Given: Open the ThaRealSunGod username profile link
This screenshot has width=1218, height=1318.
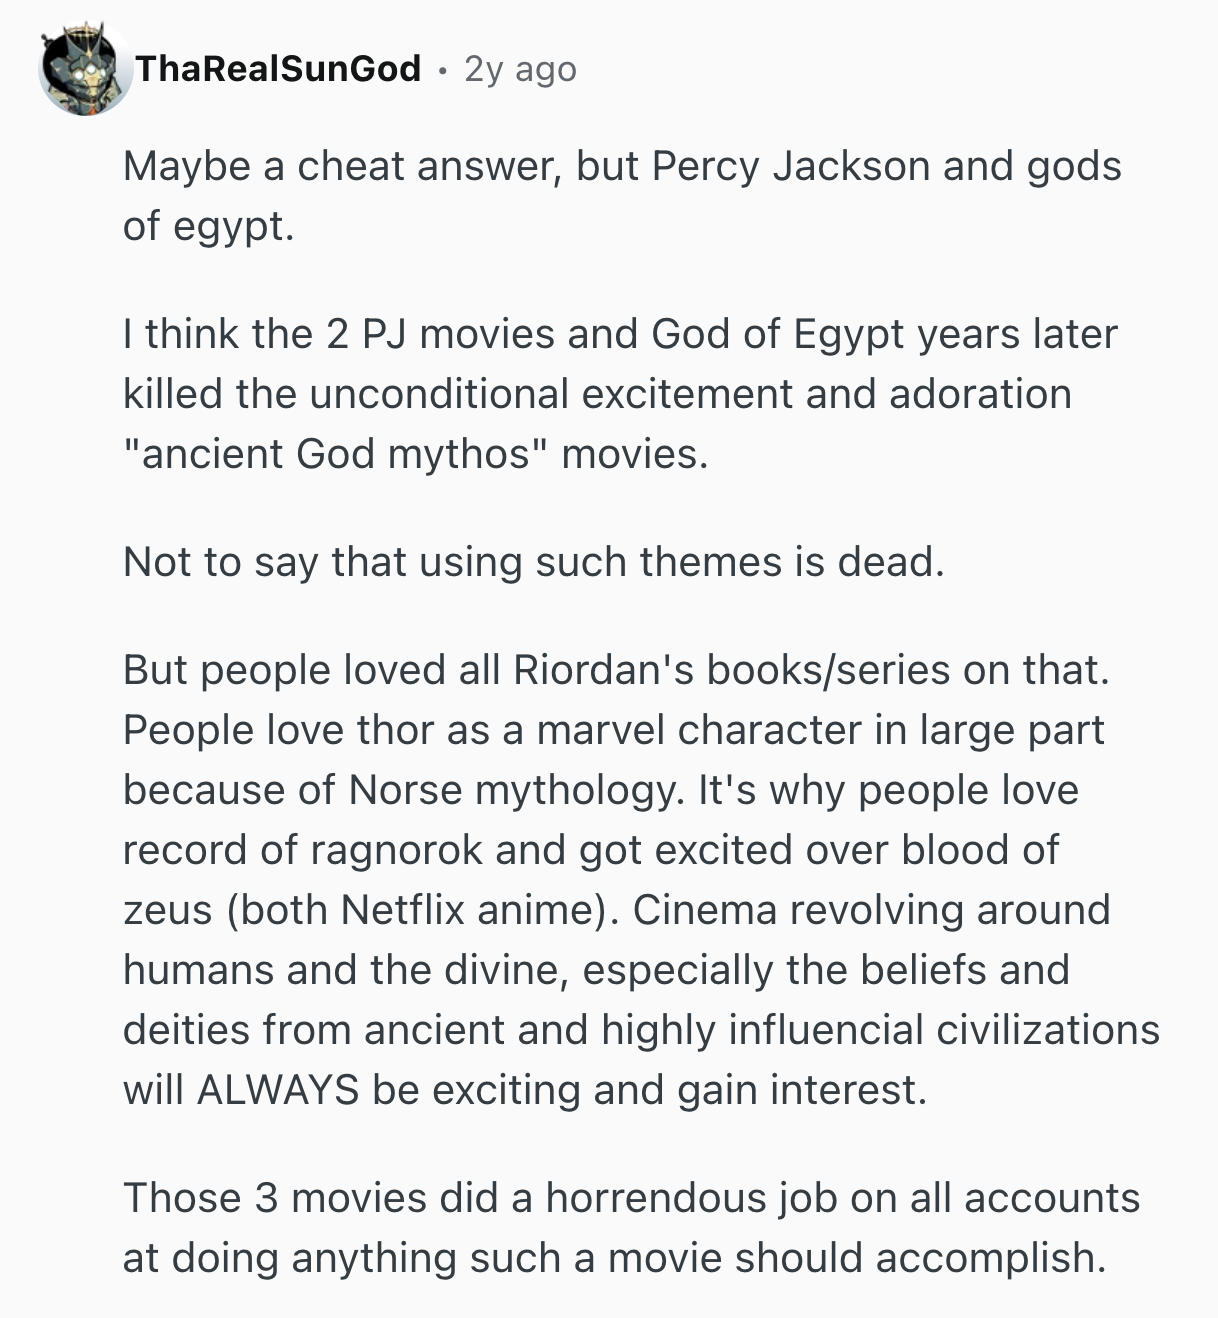Looking at the screenshot, I should [x=278, y=69].
